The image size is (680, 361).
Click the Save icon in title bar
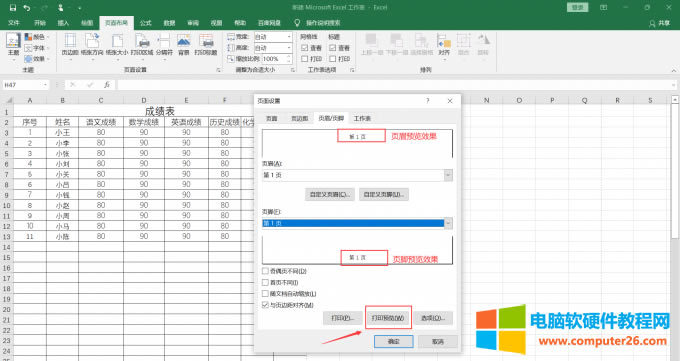point(13,7)
